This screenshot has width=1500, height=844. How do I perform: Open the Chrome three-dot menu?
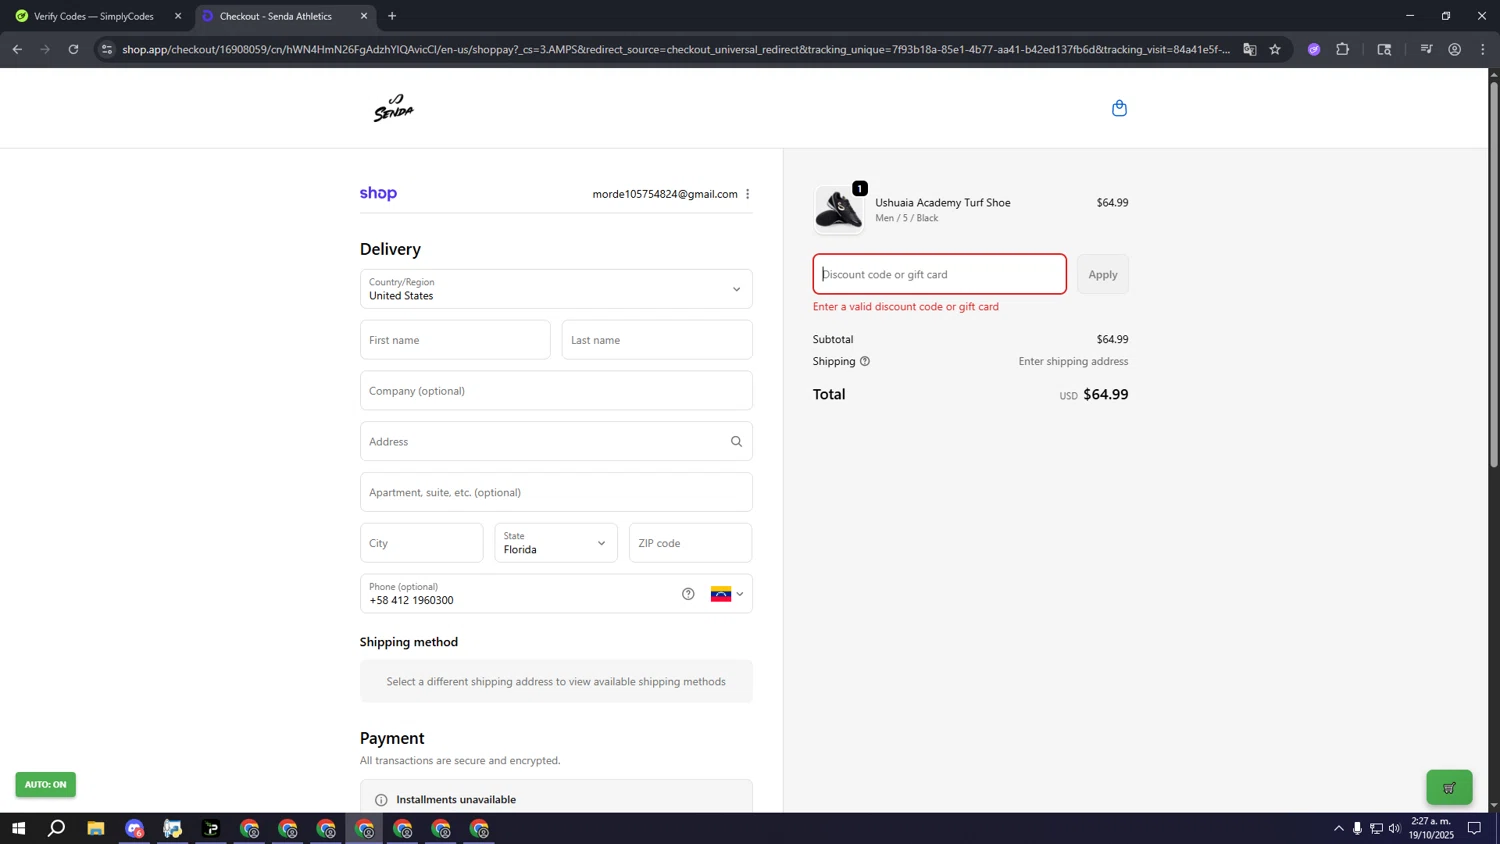point(1483,49)
